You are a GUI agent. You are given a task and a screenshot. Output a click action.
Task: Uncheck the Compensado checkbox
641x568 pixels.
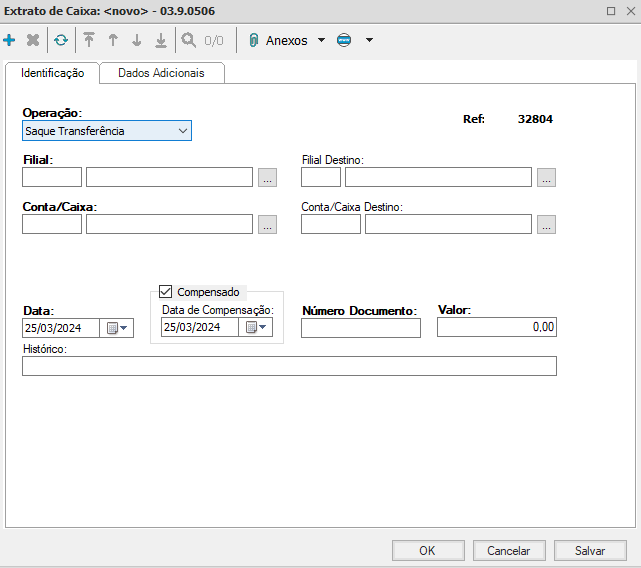[x=167, y=292]
